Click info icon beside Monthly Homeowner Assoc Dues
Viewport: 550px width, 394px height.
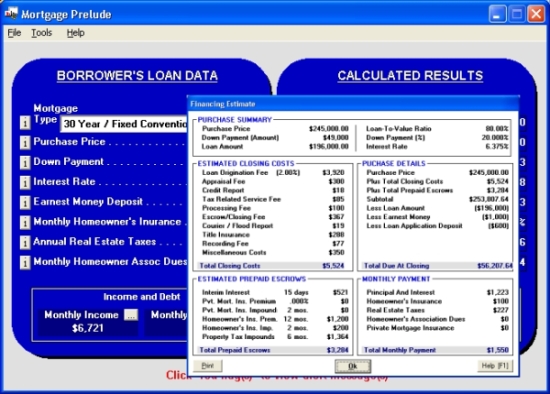[x=25, y=262]
